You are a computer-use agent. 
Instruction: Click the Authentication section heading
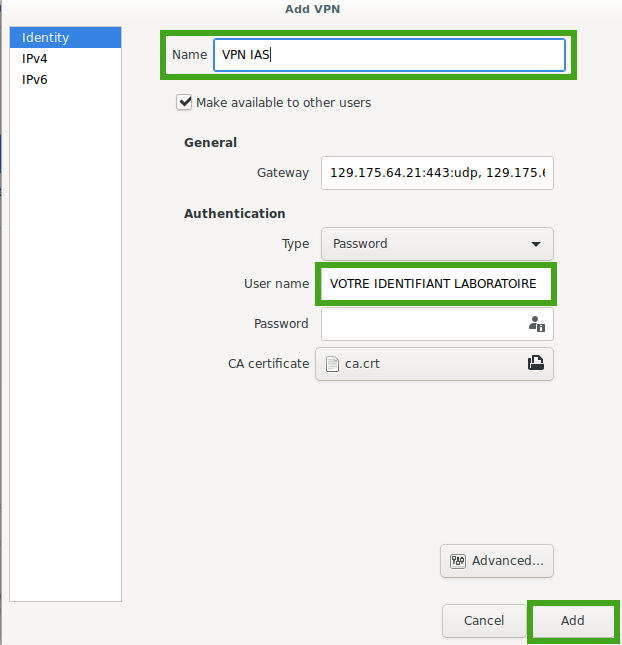[x=234, y=213]
